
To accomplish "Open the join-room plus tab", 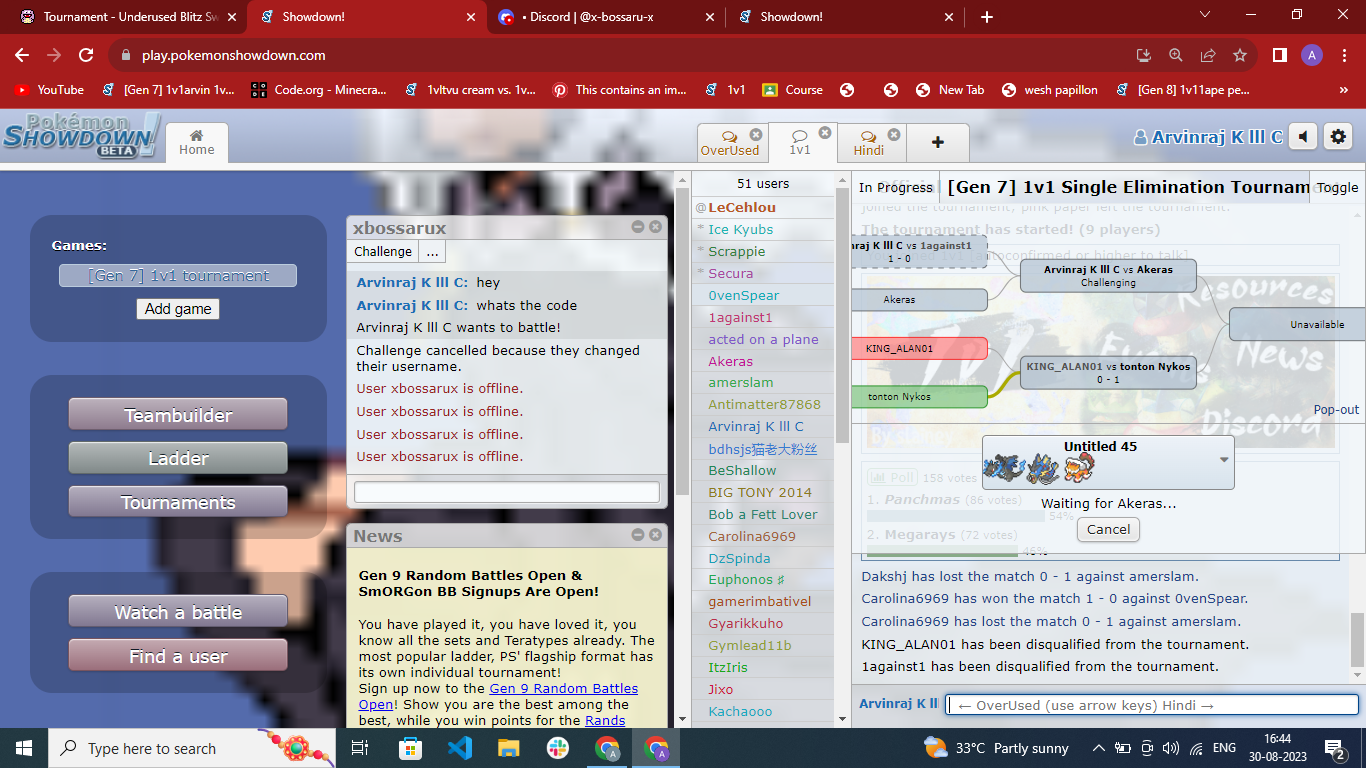I will 937,143.
